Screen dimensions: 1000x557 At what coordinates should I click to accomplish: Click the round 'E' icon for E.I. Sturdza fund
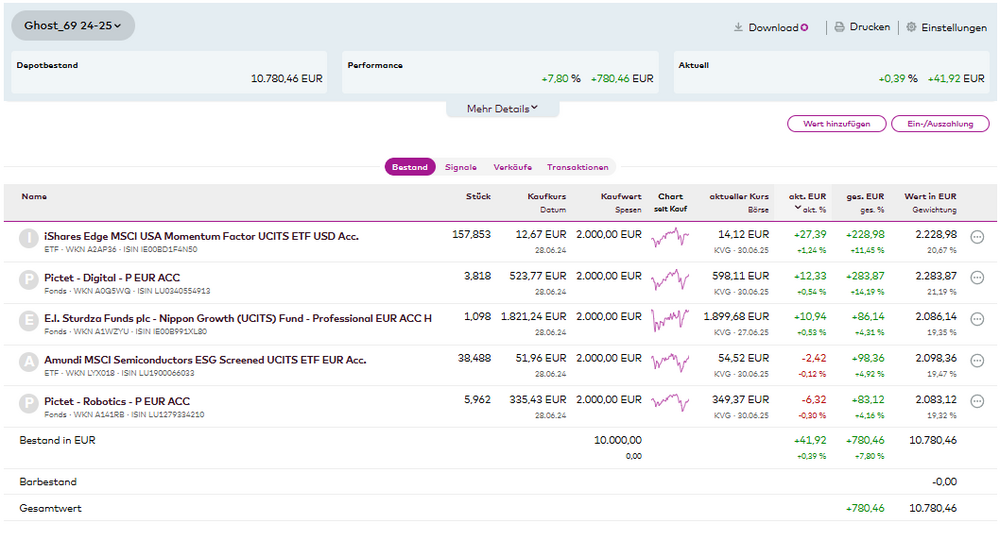coord(29,320)
